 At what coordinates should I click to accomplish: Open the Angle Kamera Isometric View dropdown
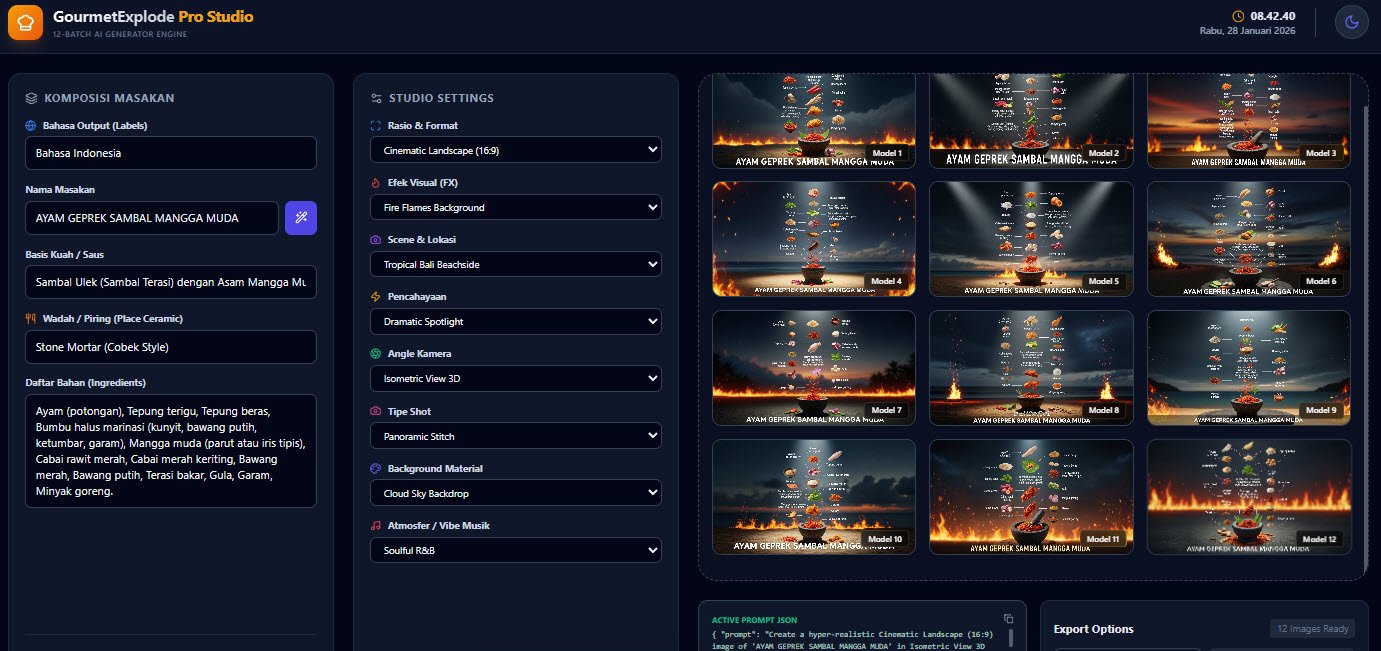coord(516,378)
